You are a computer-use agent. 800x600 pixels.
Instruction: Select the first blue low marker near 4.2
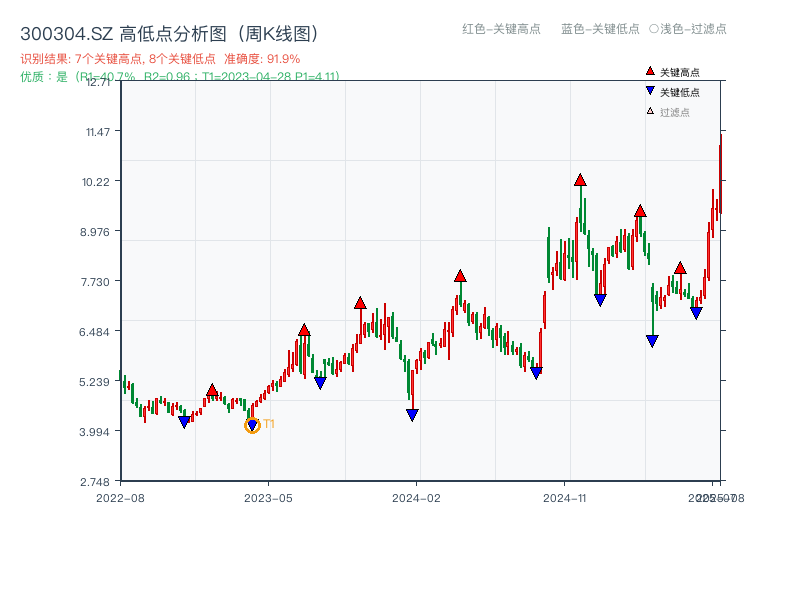185,422
